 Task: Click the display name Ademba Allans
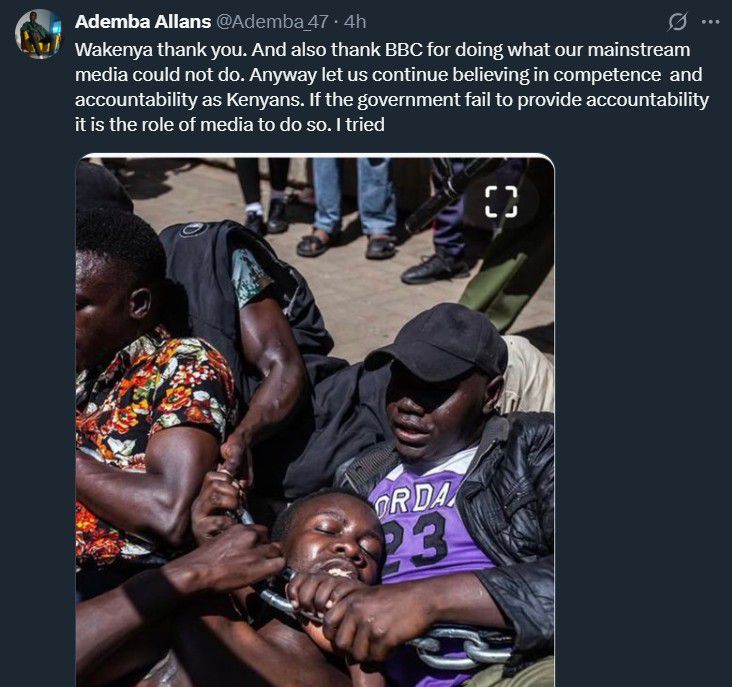(x=143, y=22)
